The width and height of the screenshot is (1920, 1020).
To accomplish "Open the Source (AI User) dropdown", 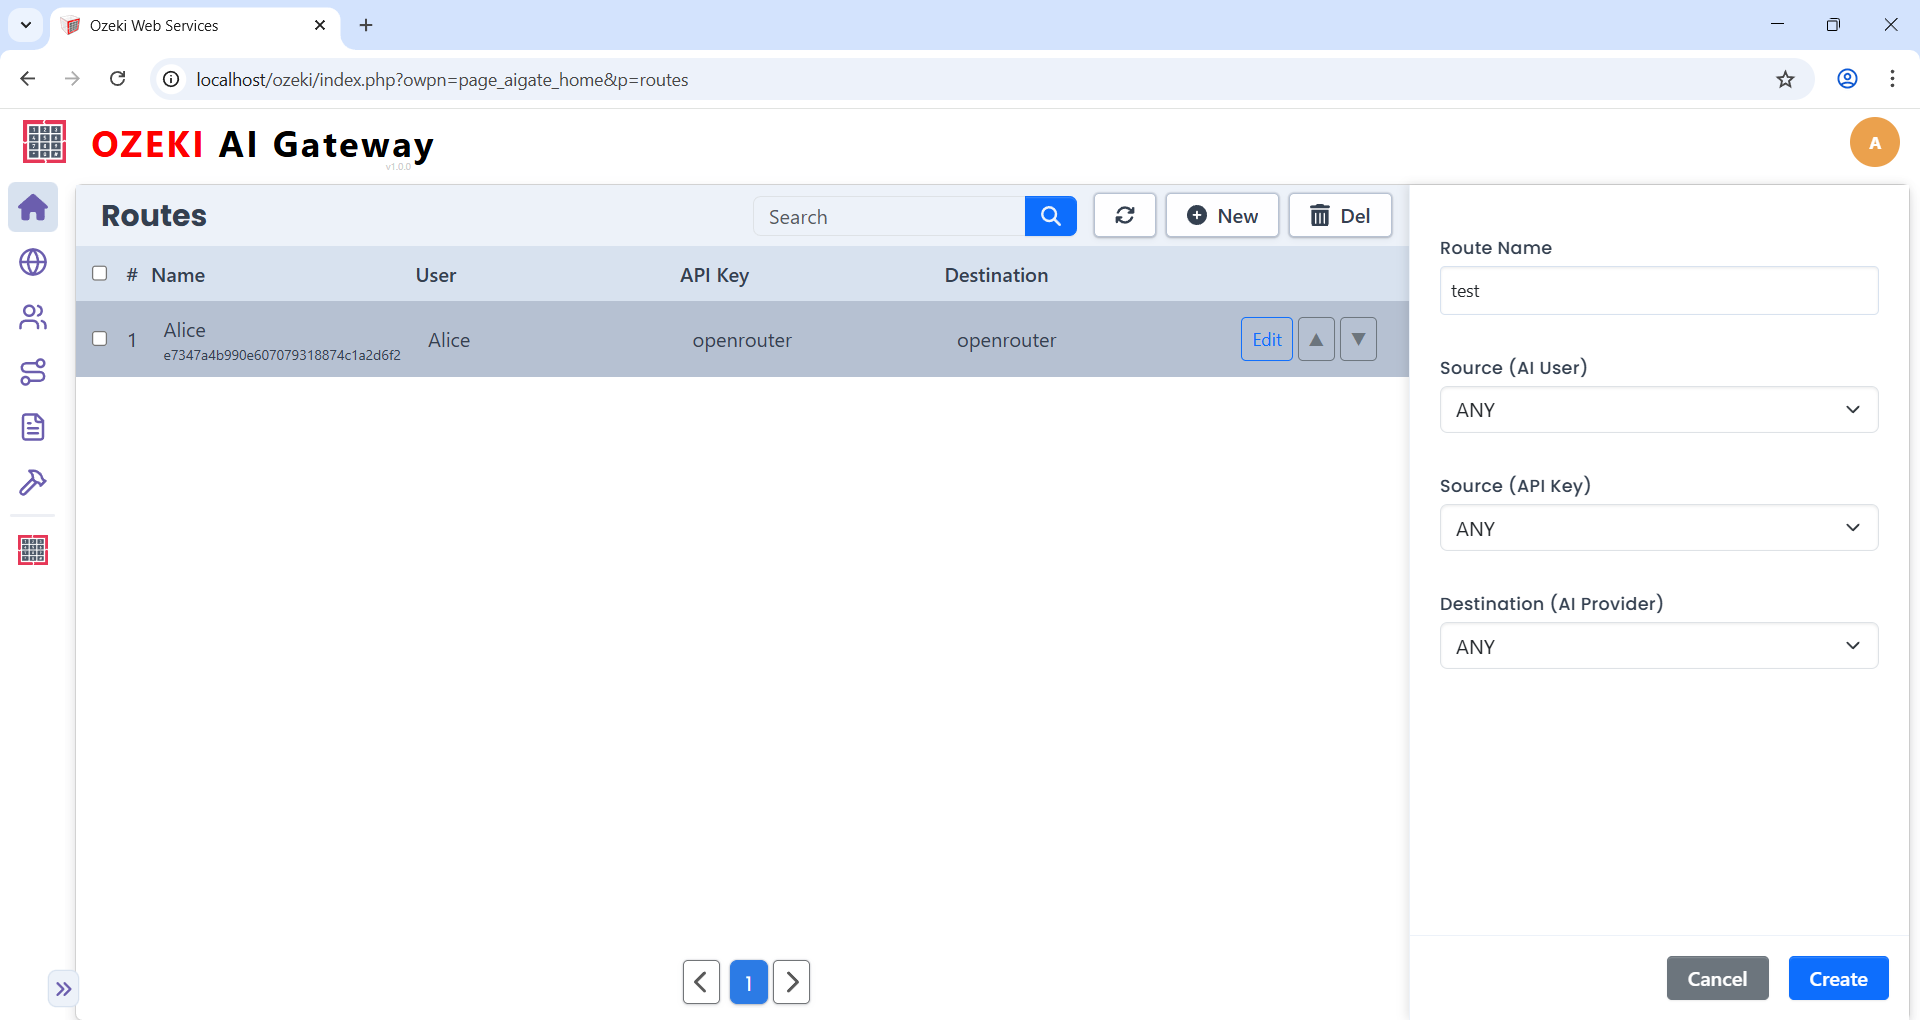I will tap(1658, 410).
